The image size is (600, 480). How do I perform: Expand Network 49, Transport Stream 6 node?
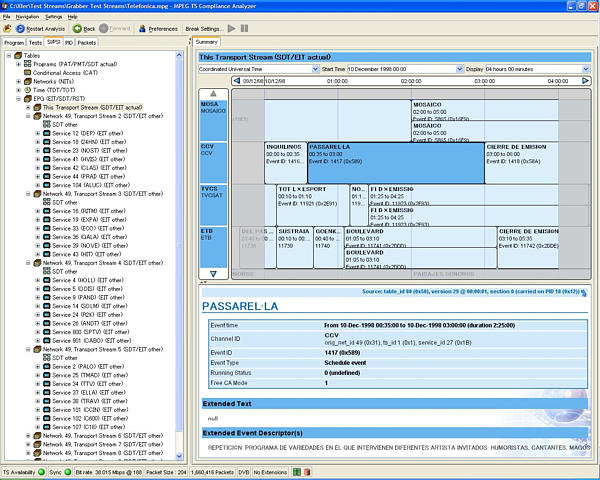pos(27,436)
